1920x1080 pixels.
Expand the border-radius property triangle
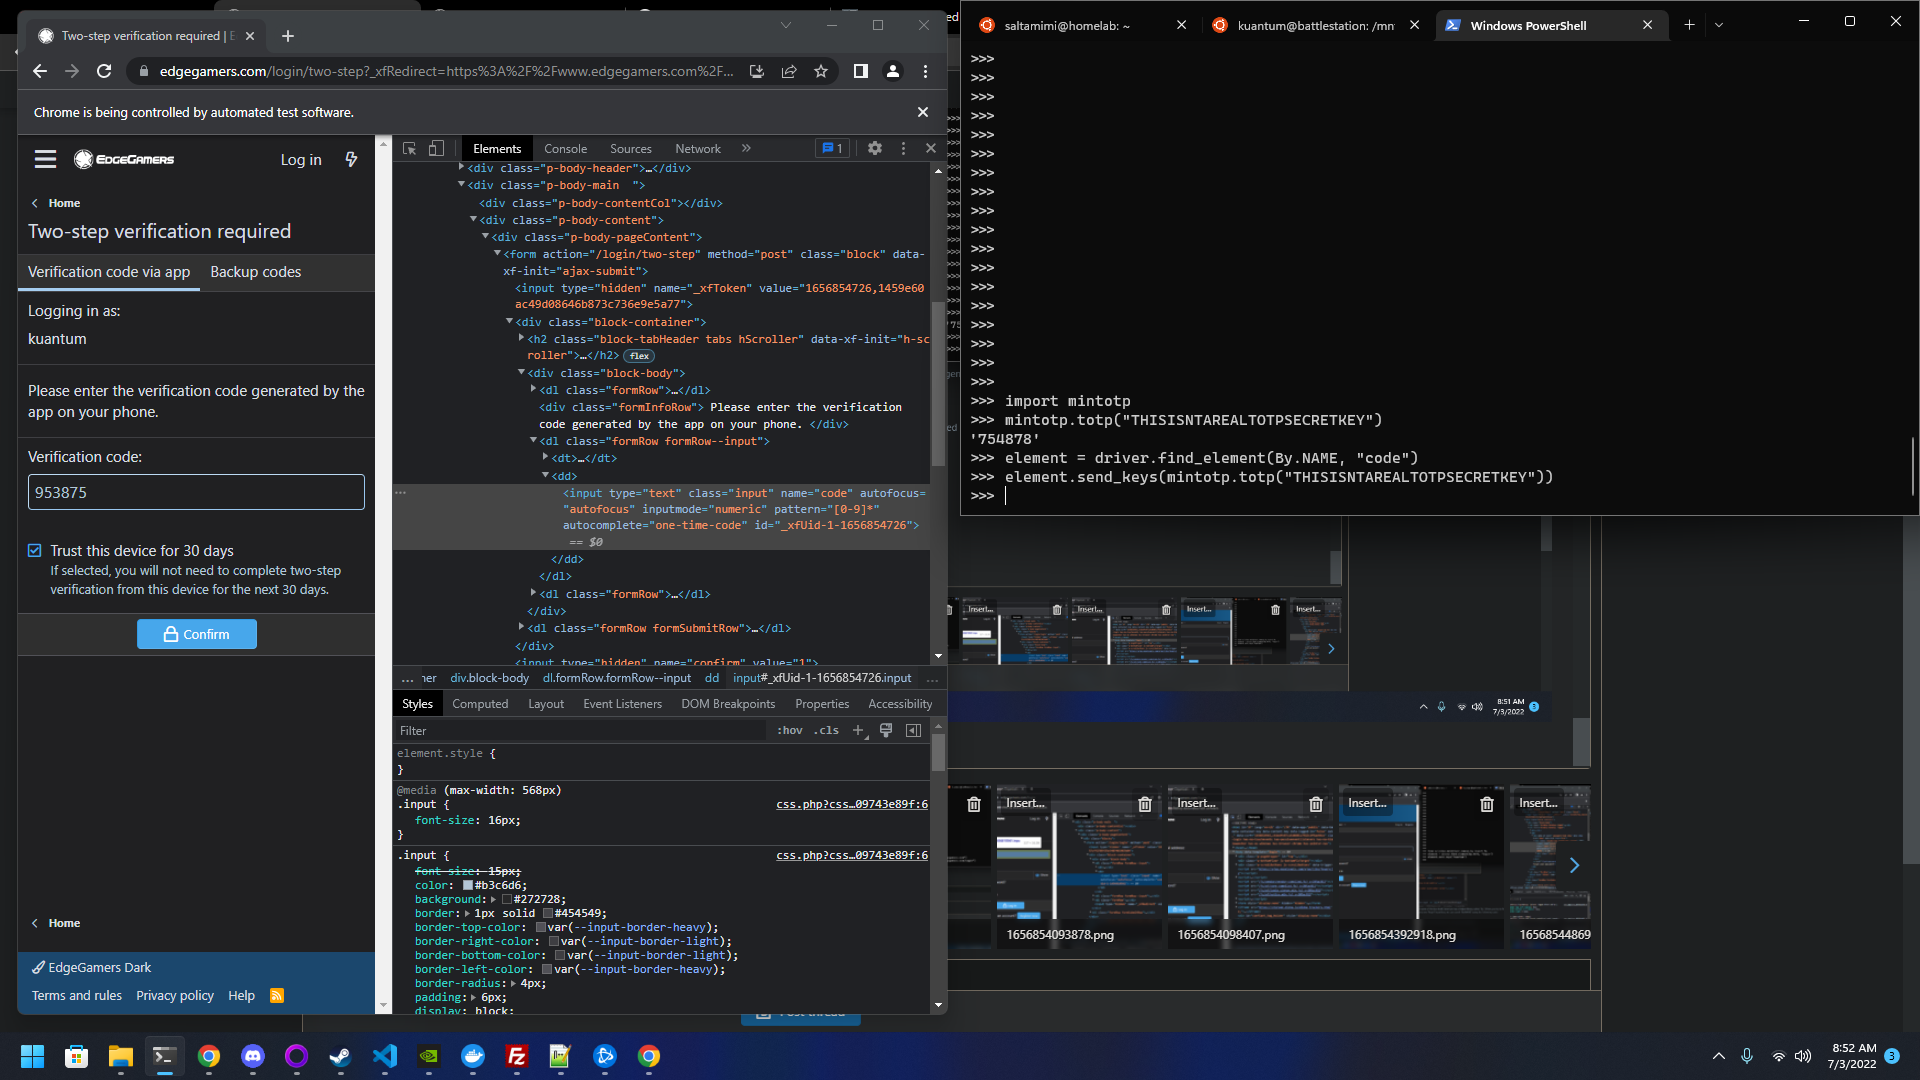pyautogui.click(x=515, y=983)
